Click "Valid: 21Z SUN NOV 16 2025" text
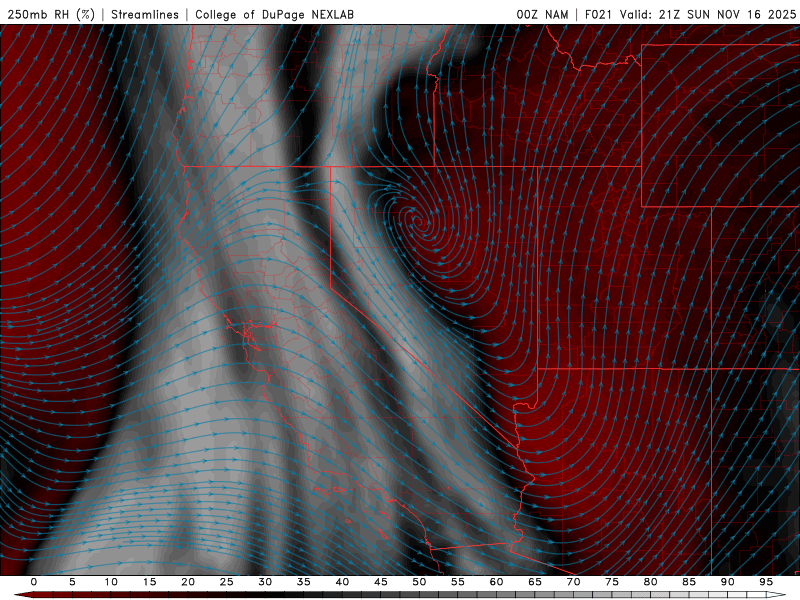800x600 pixels. 708,14
